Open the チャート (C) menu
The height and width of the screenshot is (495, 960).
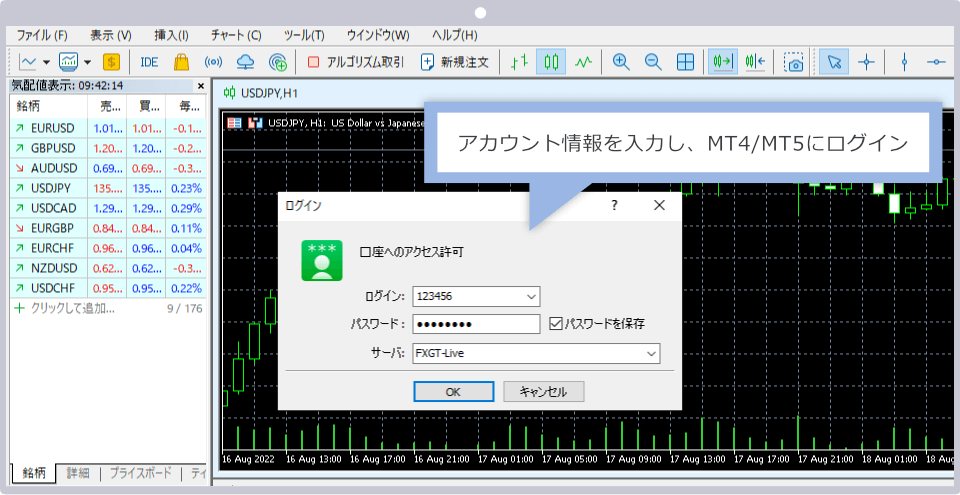[x=236, y=35]
